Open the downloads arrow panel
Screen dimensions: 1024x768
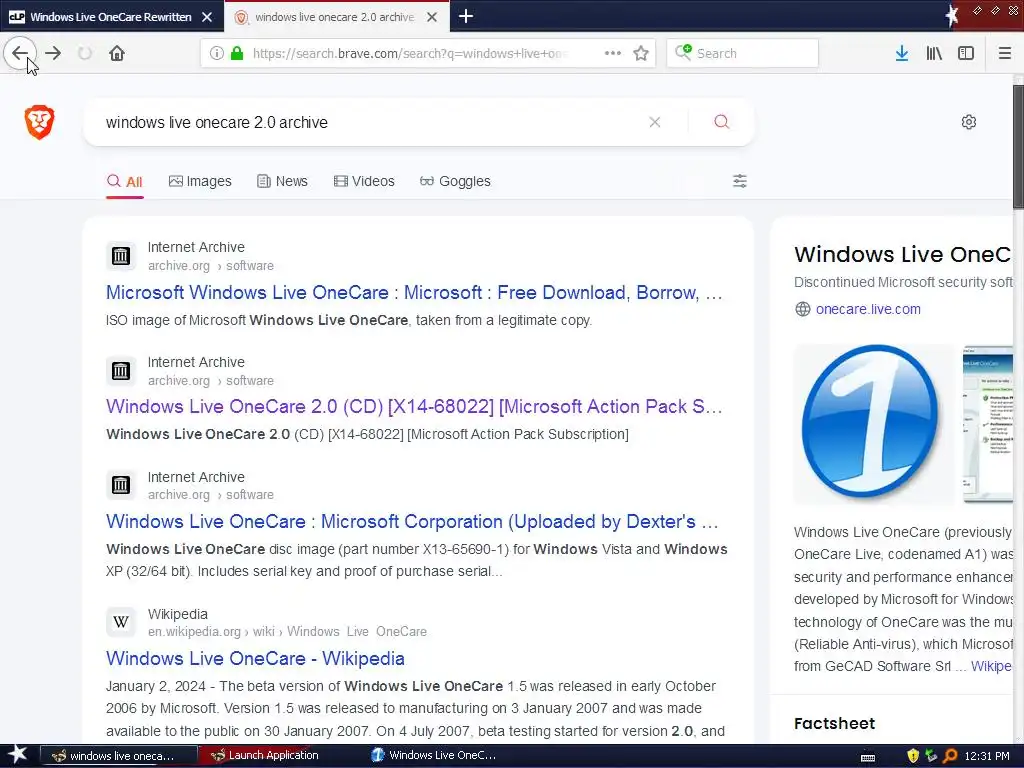click(x=902, y=53)
